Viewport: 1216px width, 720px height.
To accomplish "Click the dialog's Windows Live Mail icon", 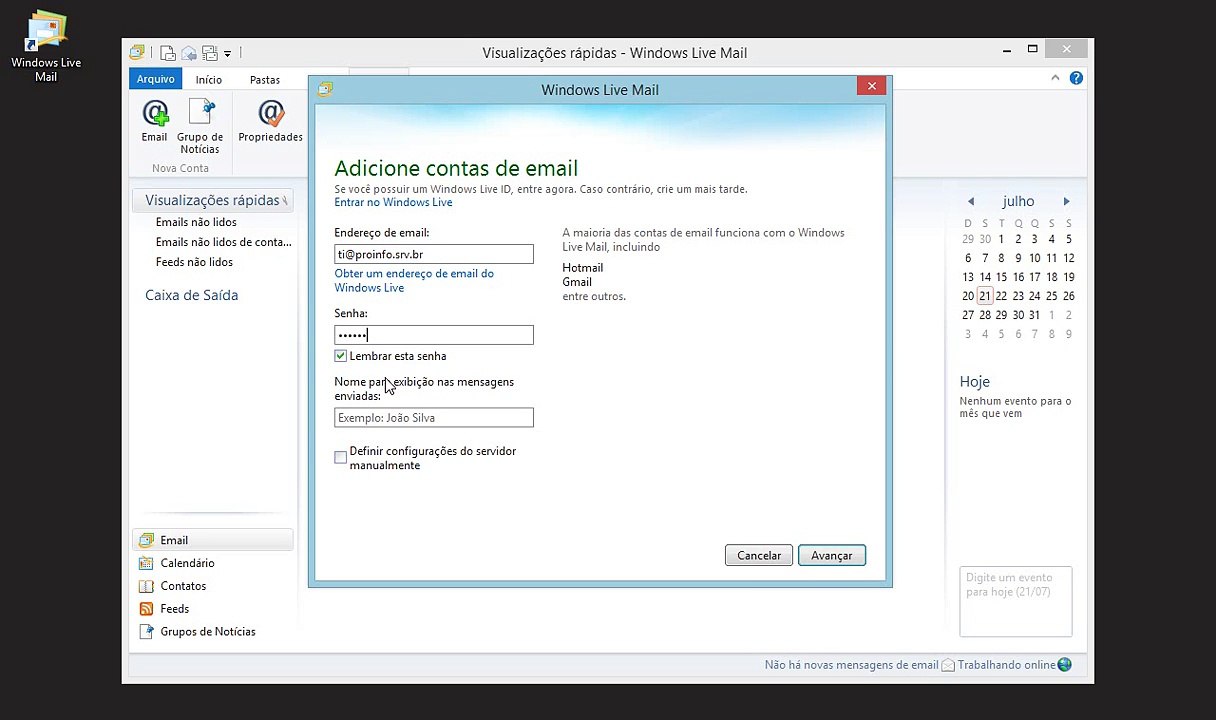I will point(325,89).
